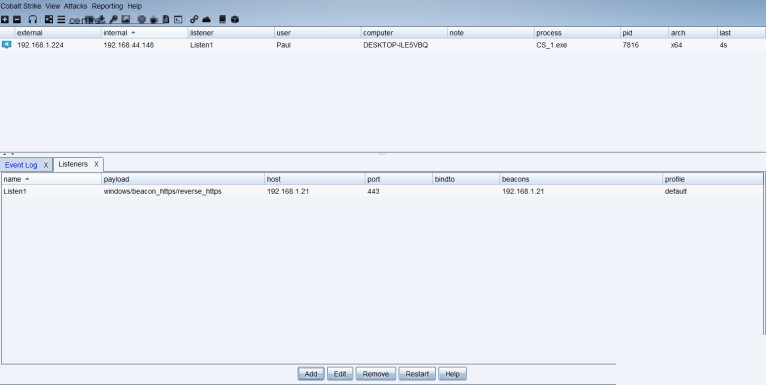Open the Help menu in menu bar
This screenshot has height=385, width=766.
(x=134, y=6)
